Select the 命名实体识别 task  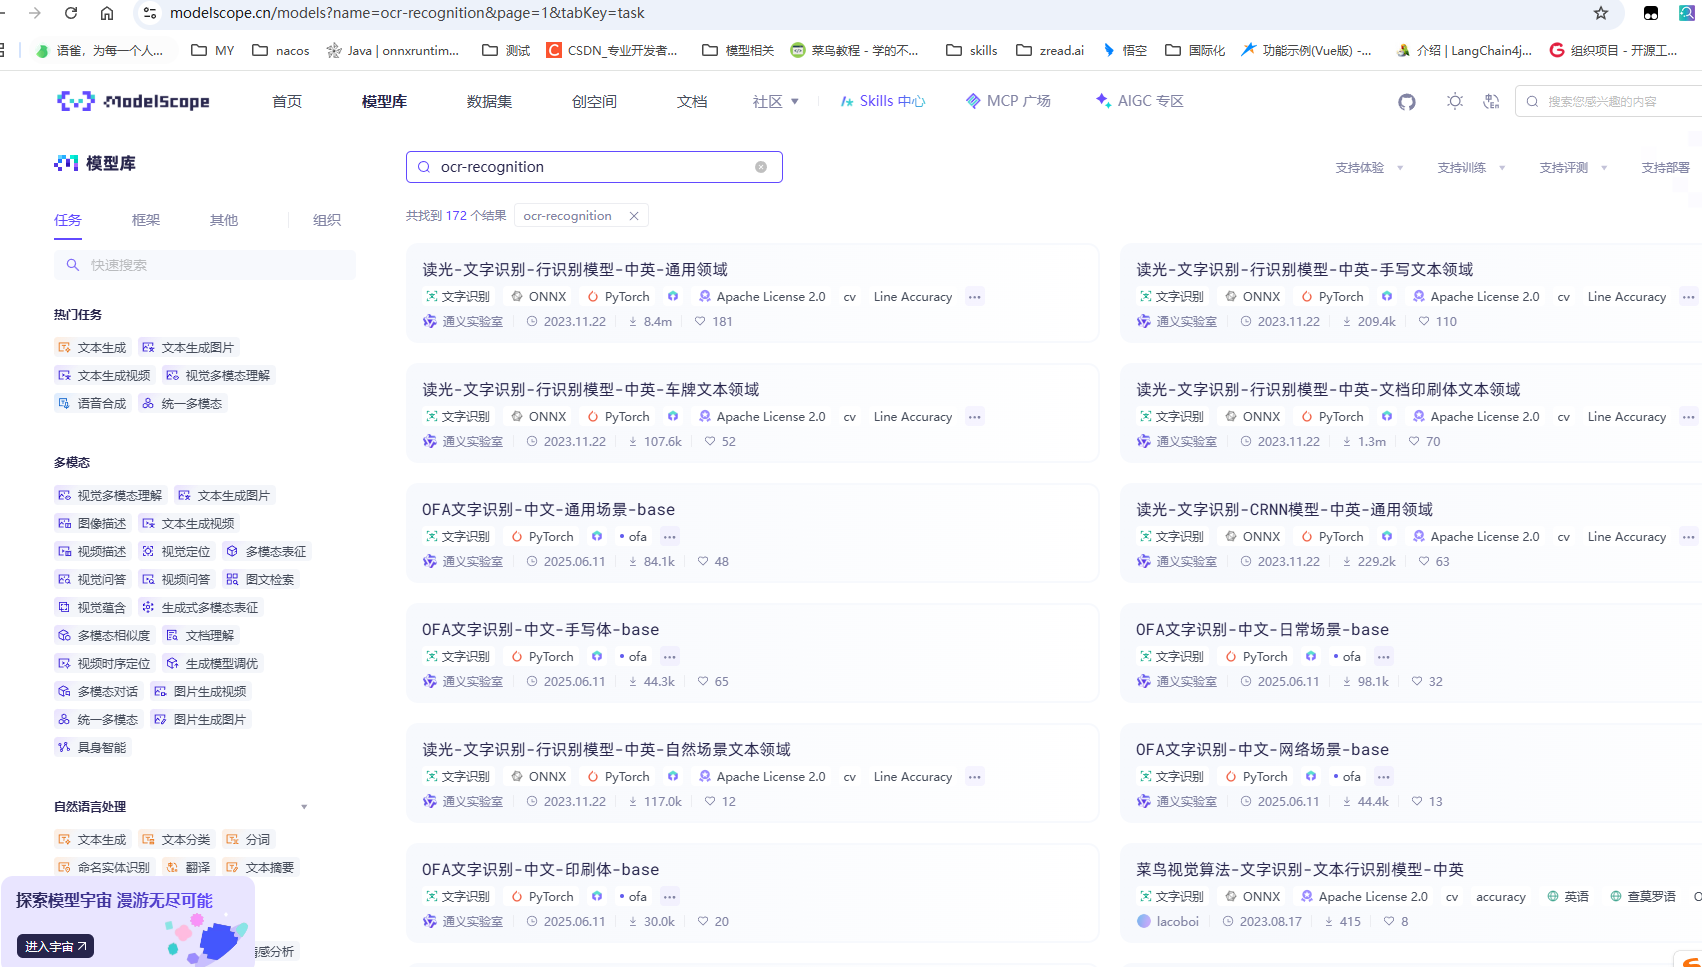pyautogui.click(x=103, y=868)
